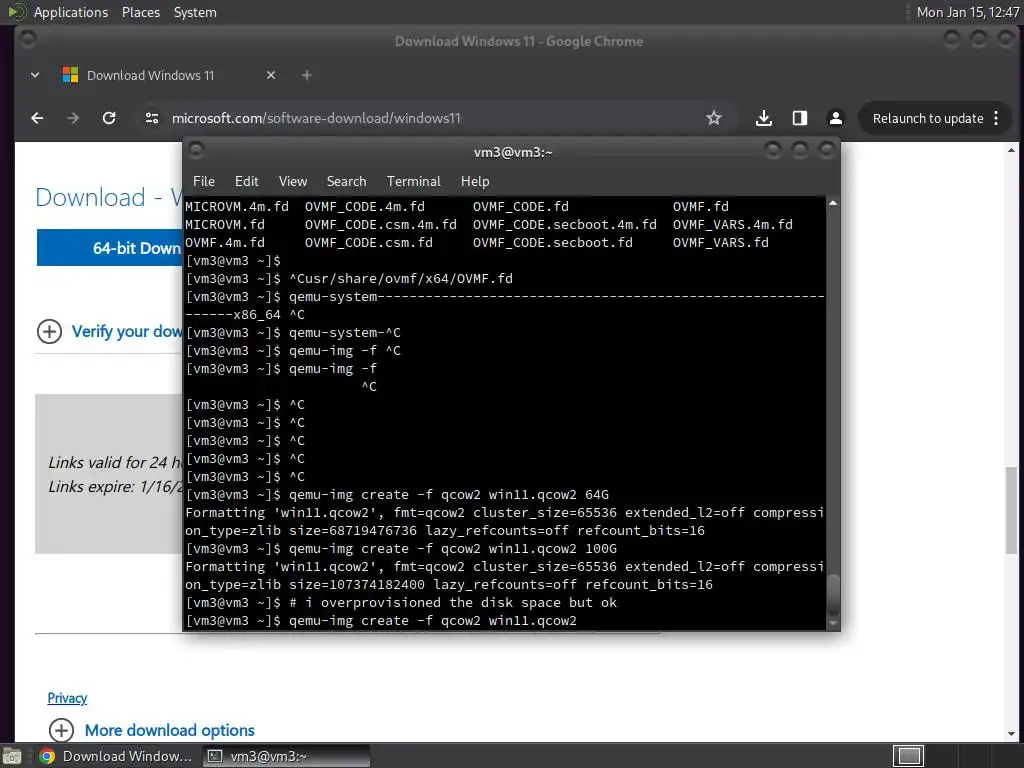
Task: Click browser page scroll down arrow
Action: (x=1011, y=733)
